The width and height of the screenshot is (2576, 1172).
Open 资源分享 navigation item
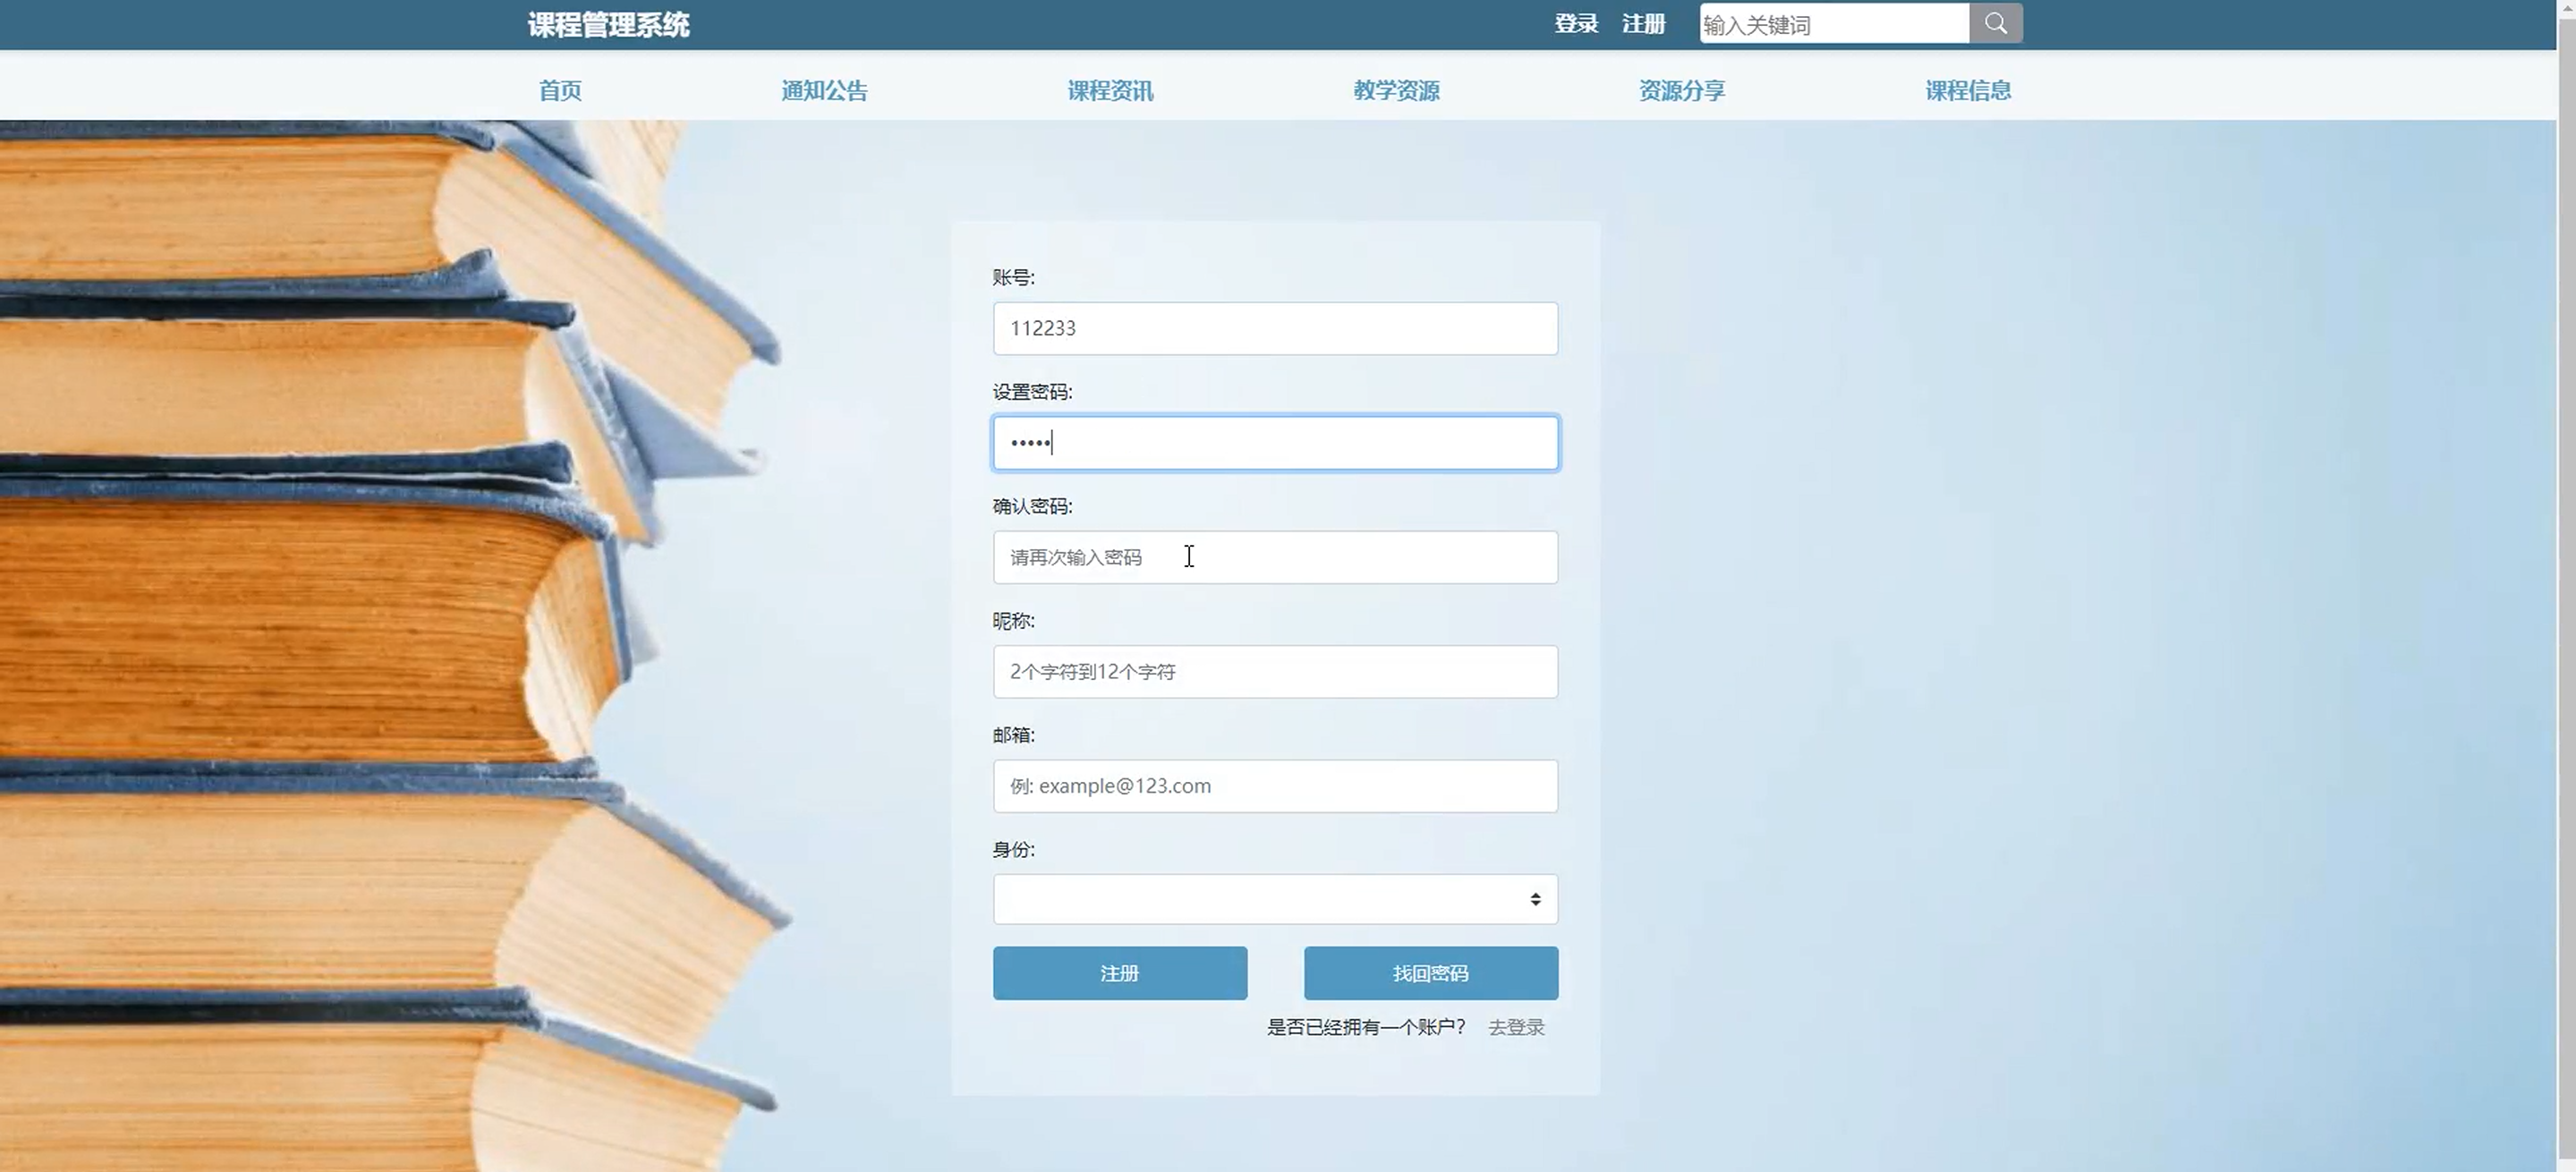[x=1681, y=90]
